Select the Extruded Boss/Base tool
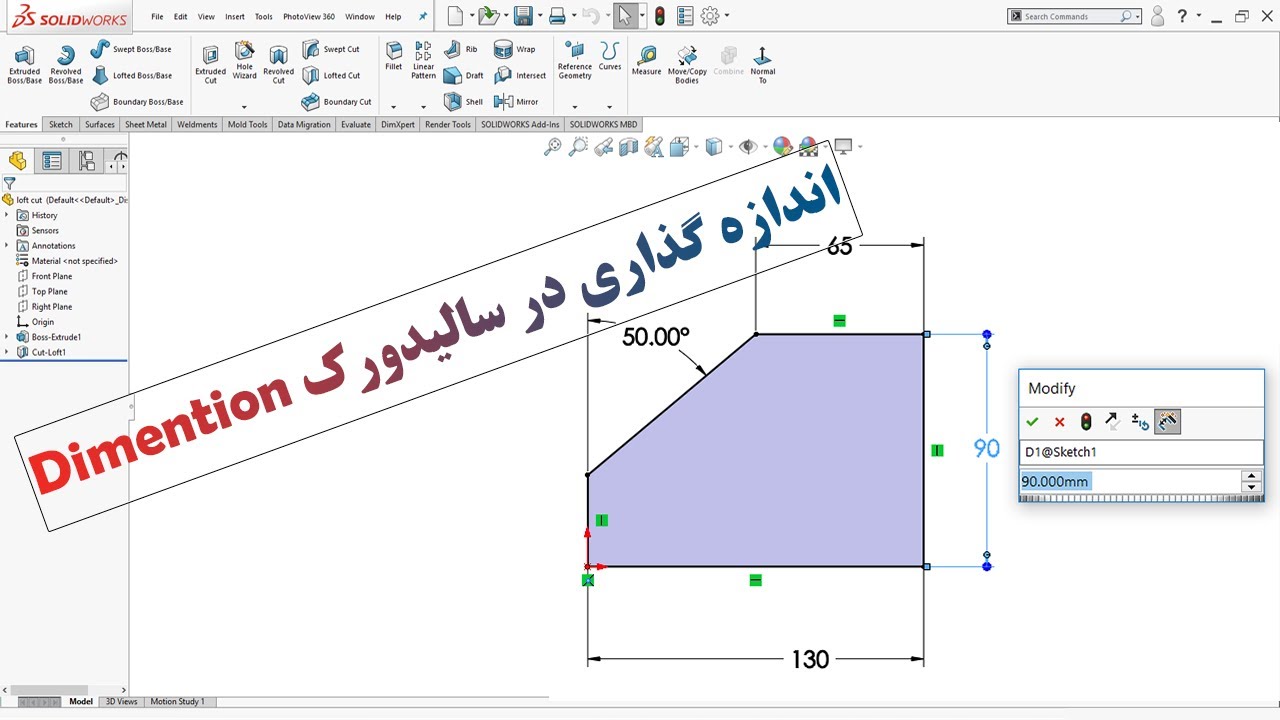This screenshot has height=720, width=1280. click(x=24, y=64)
